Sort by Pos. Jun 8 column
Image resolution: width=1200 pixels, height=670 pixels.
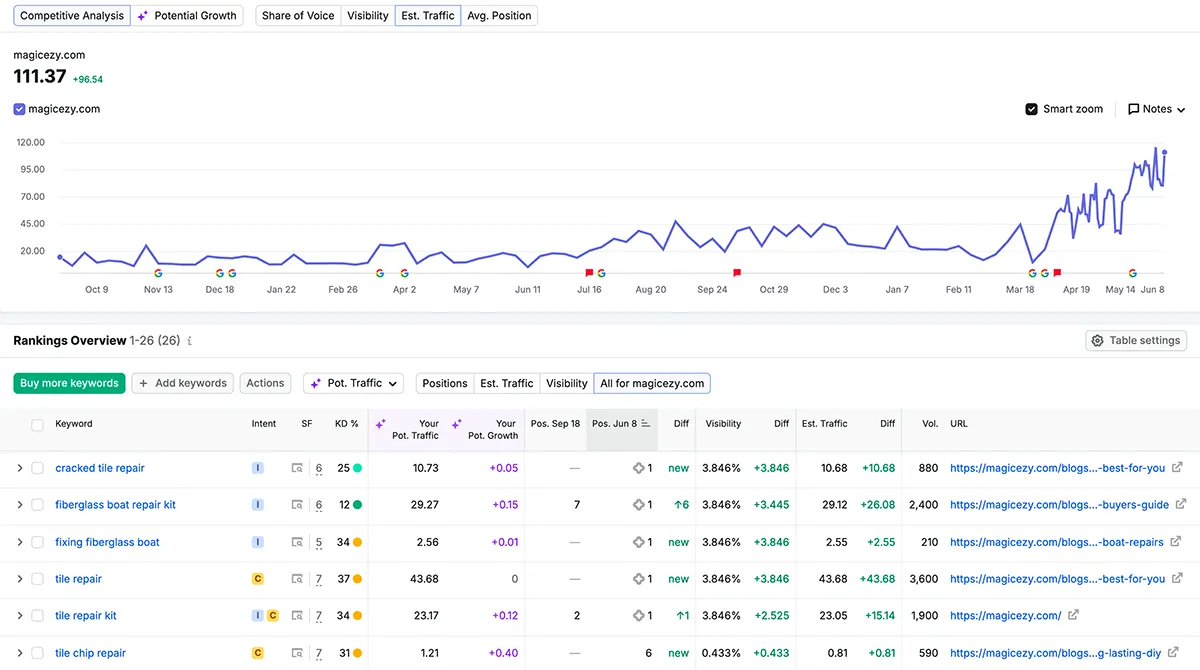click(x=621, y=424)
